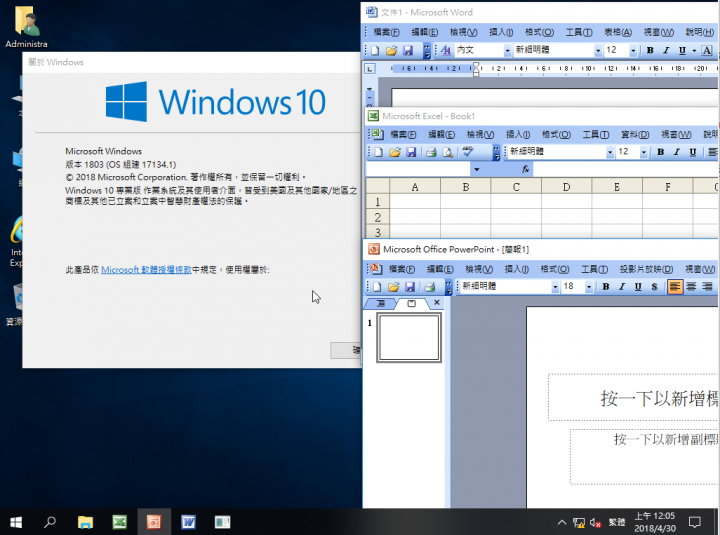Click the PowerPoint document icon beside the 檔案 menu

376,269
